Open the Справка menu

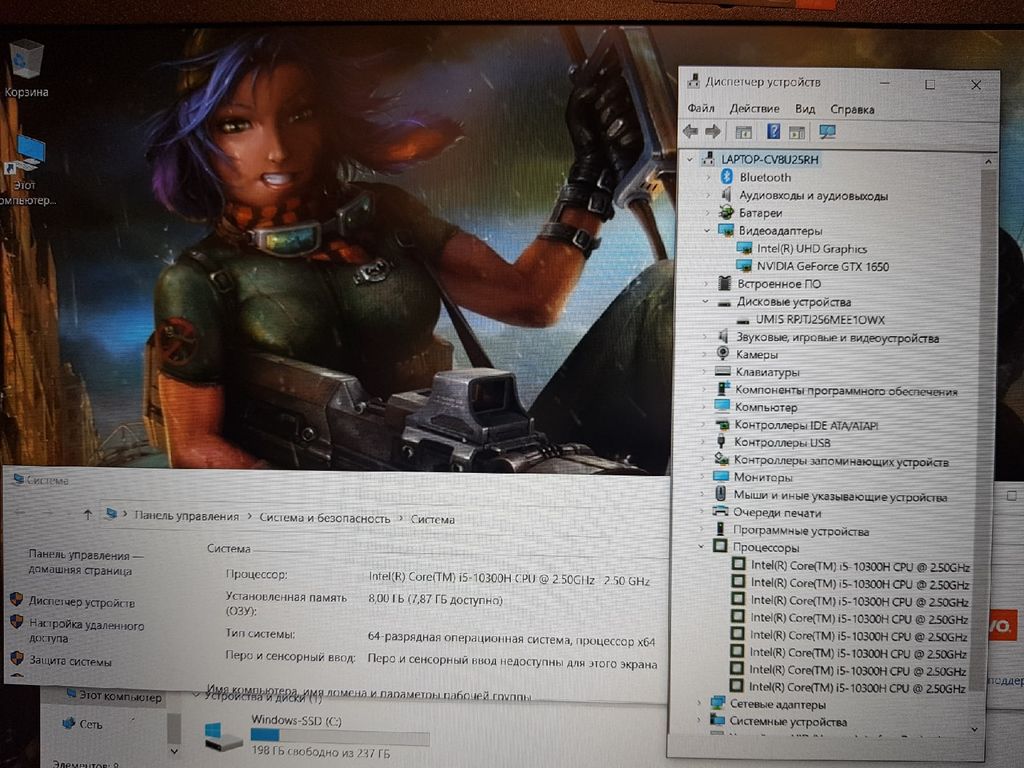[x=852, y=109]
